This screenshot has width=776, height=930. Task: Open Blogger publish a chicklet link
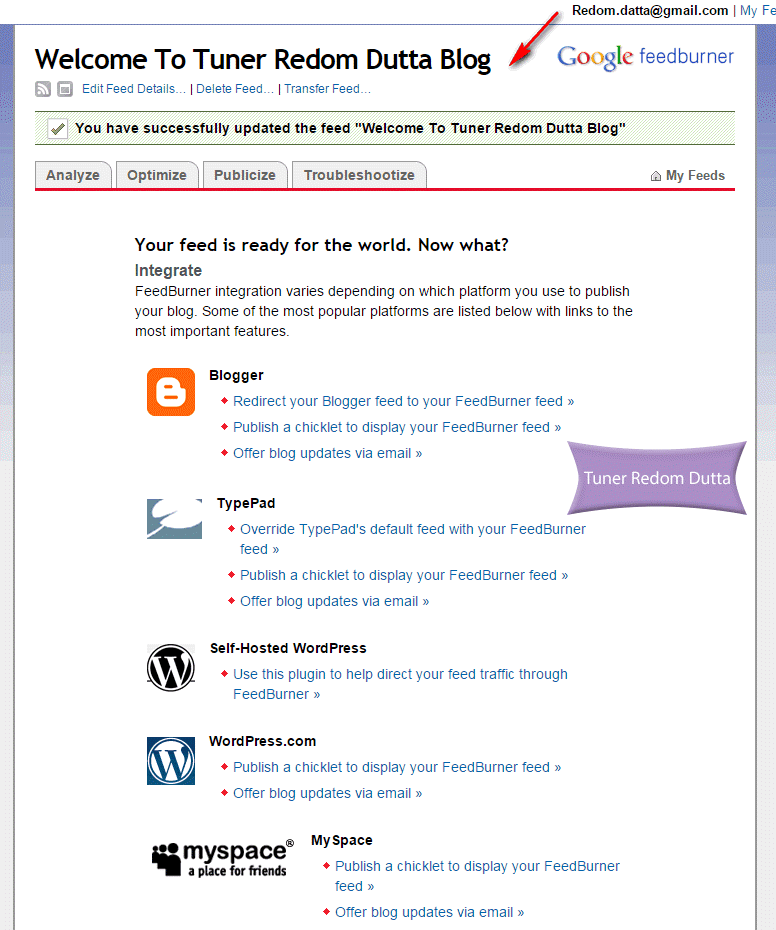(397, 428)
